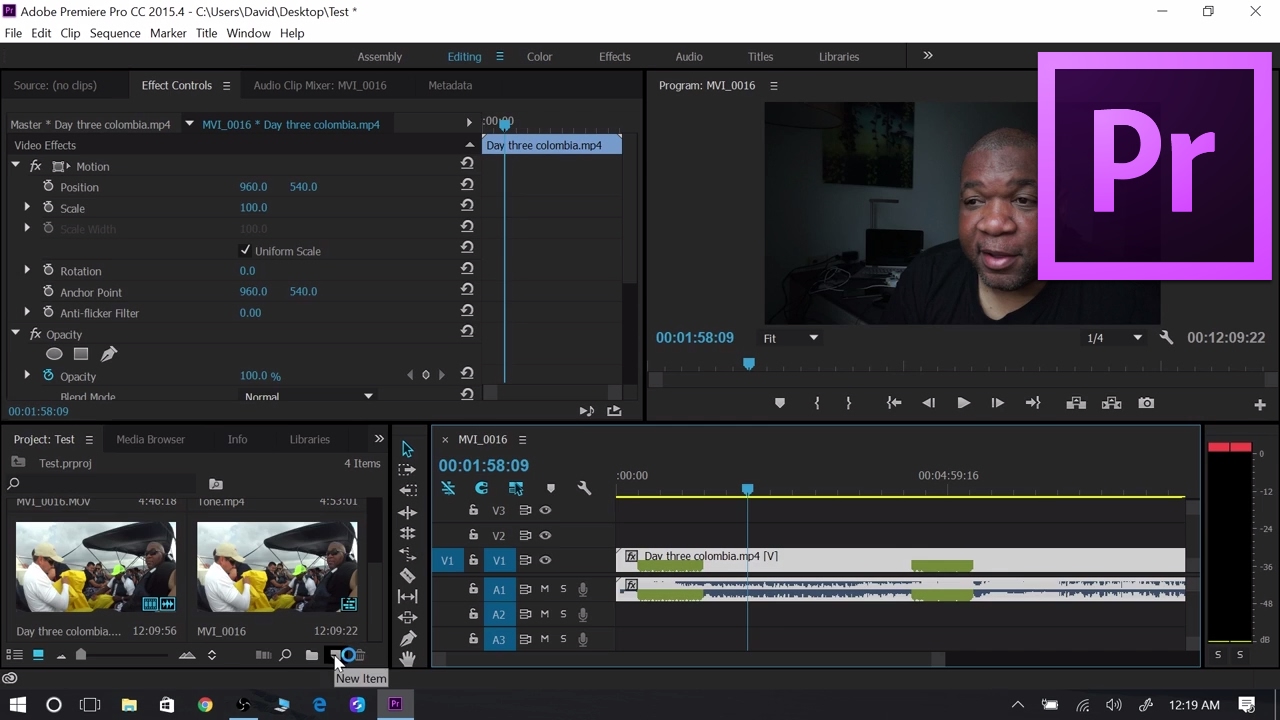Go to Out point
This screenshot has height=720, width=1280.
tap(1033, 403)
